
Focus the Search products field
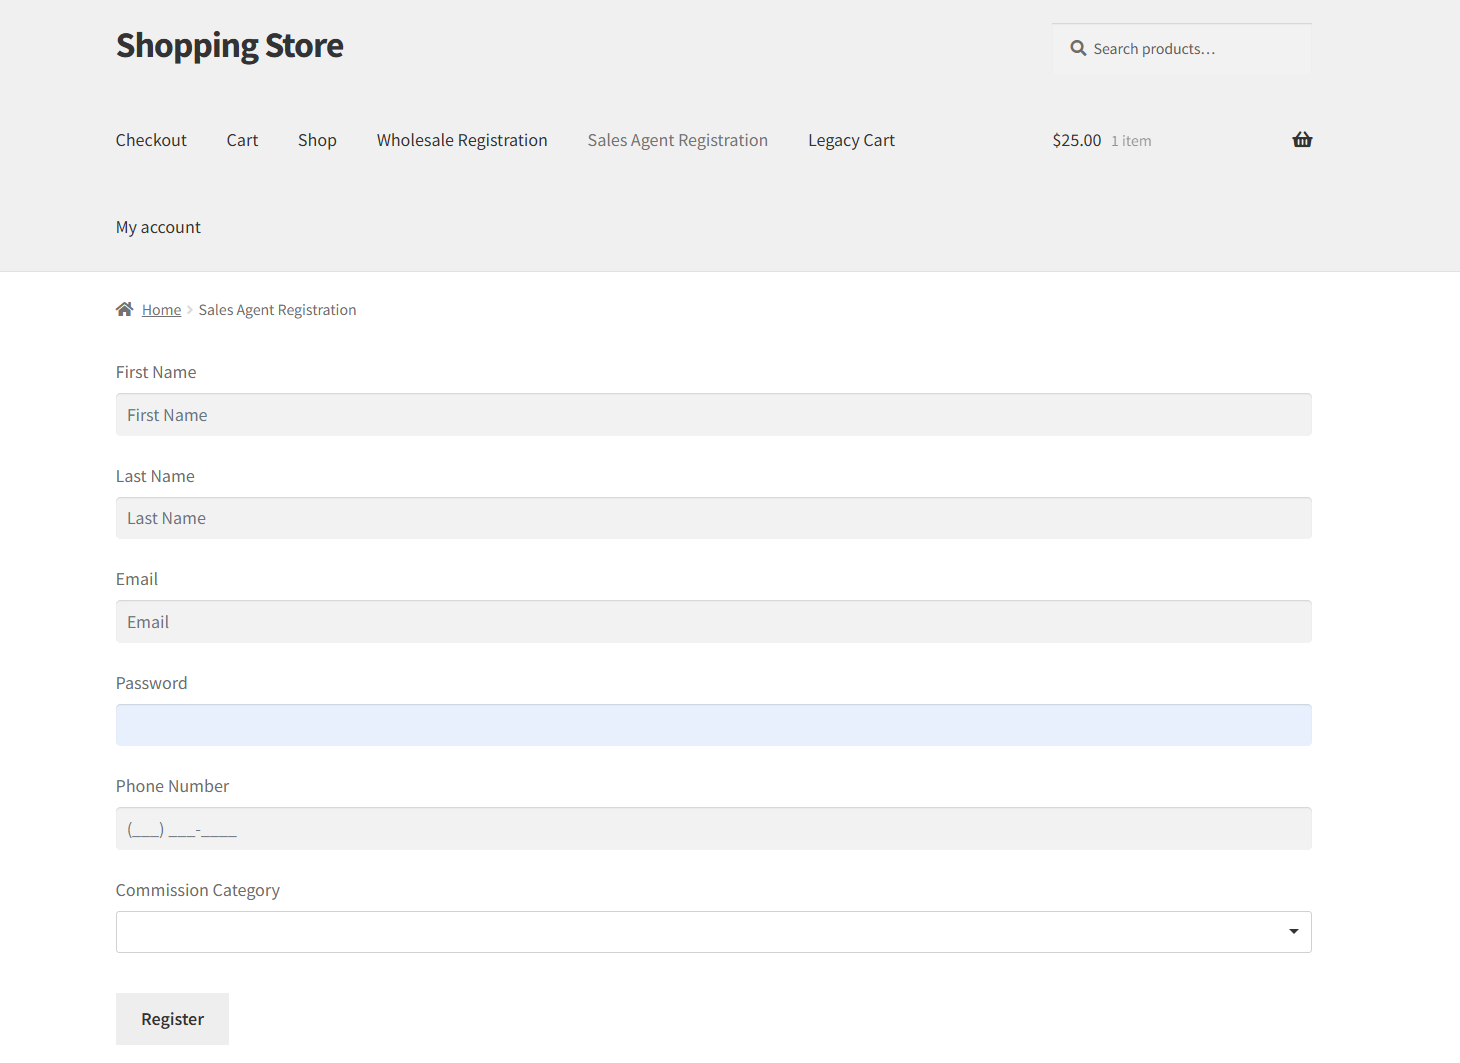1181,48
